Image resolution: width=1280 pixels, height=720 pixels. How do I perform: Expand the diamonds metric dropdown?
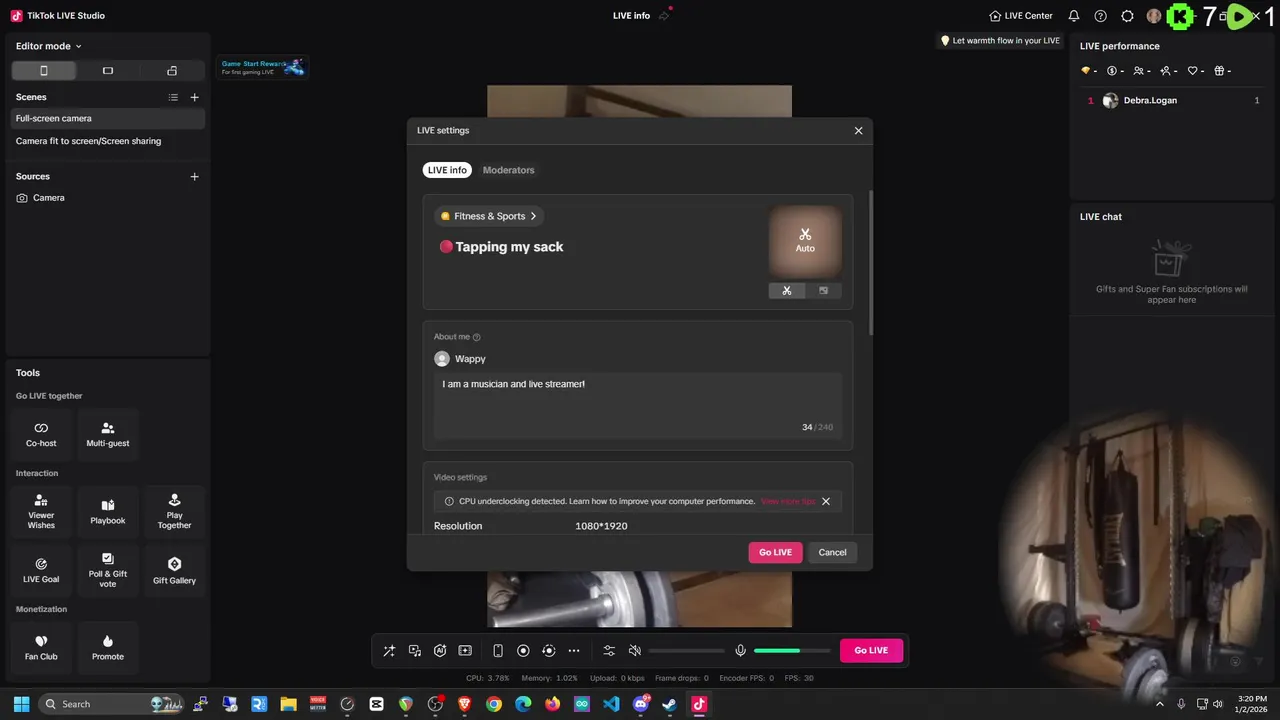pyautogui.click(x=1089, y=71)
